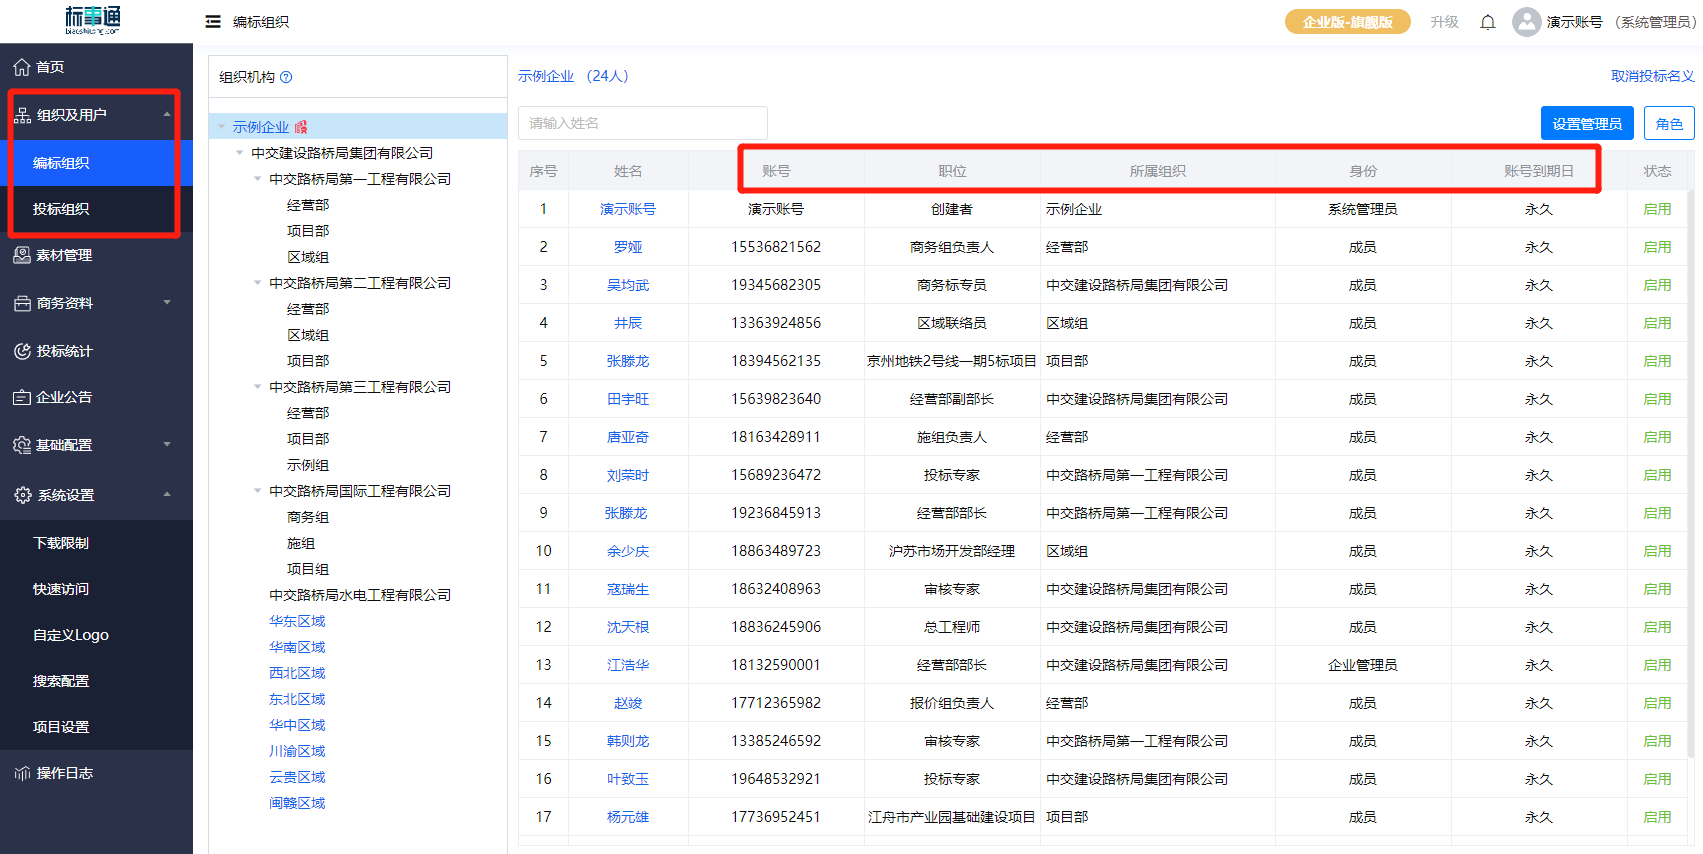Select 闽赣区域 in organization tree
This screenshot has width=1703, height=854.
pyautogui.click(x=297, y=803)
